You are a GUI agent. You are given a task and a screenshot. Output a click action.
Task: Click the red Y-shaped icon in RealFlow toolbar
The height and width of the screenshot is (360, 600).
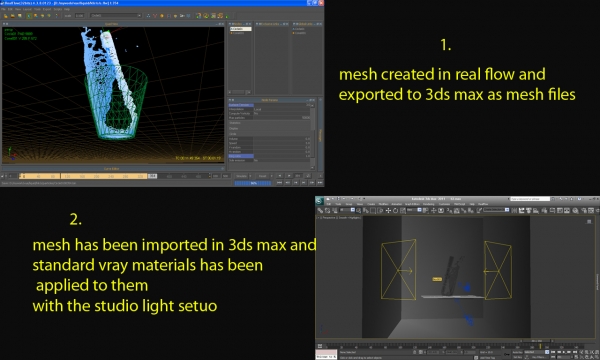pos(155,16)
